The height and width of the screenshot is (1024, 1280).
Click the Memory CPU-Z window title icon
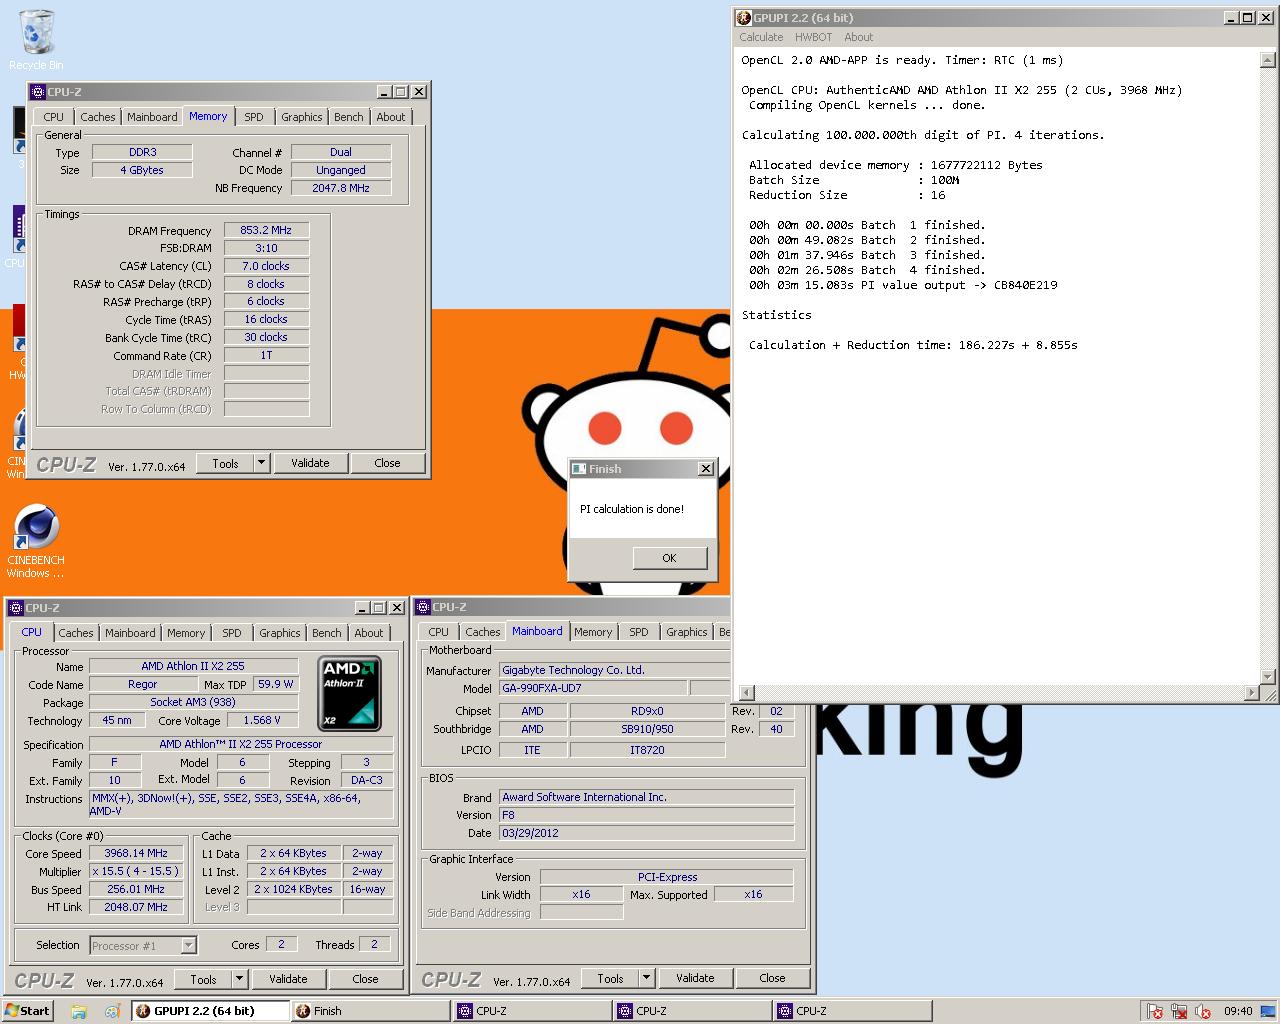tap(38, 91)
